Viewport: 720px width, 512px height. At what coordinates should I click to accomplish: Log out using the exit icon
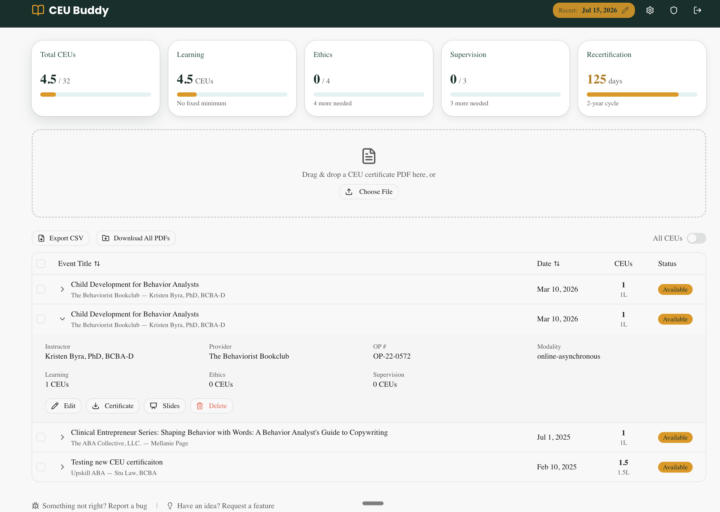698,10
